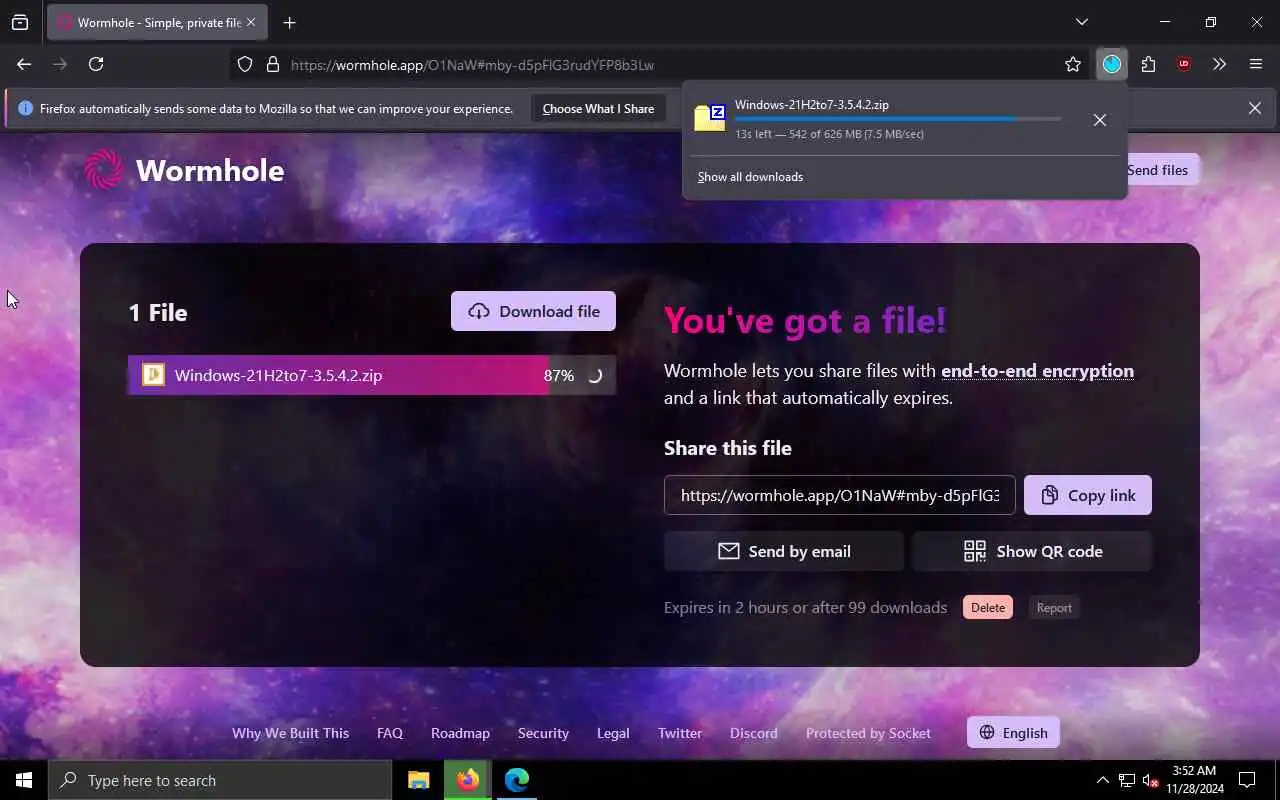Click the Firefox View icon in tab bar
1280x800 pixels.
click(20, 22)
